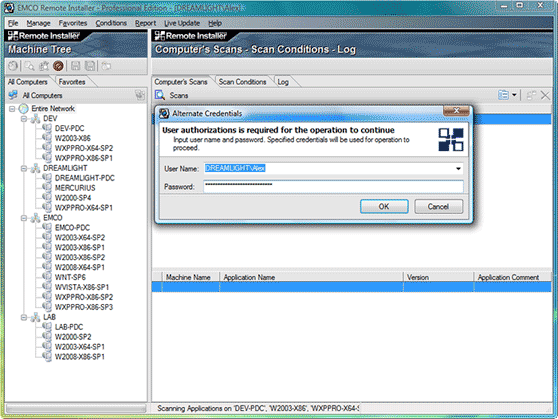Close the Alternate Credentials dialog
This screenshot has width=558, height=419.
pyautogui.click(x=456, y=111)
